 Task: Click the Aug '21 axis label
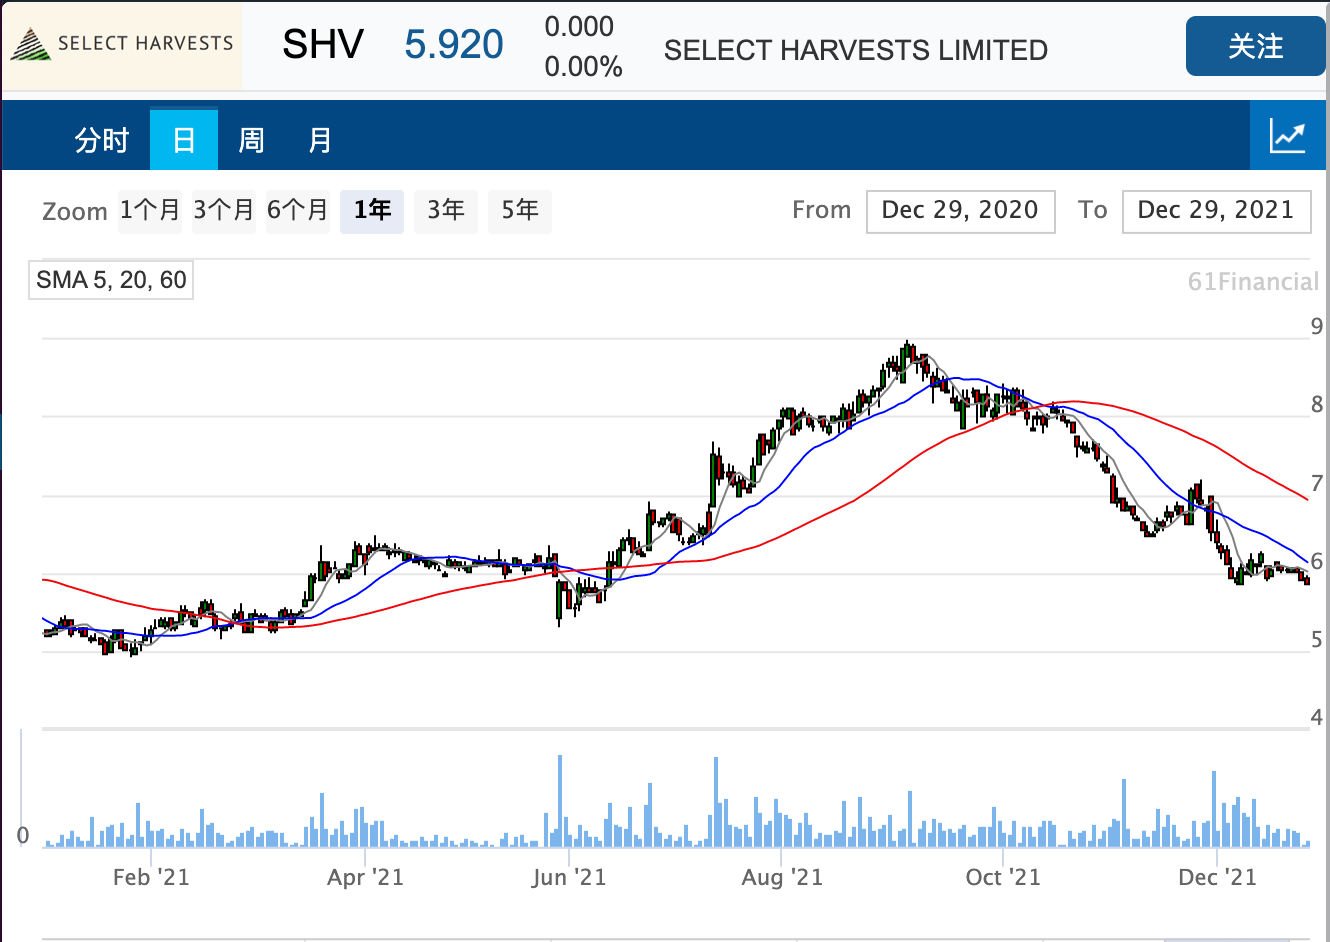(x=782, y=877)
